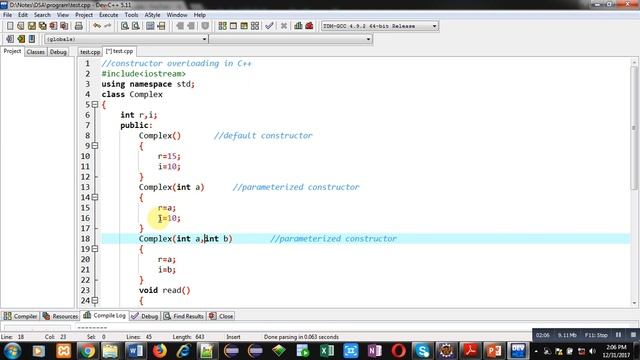Click the pause icon on recorder overlay
Viewport: 640px width, 360px height.
point(618,335)
